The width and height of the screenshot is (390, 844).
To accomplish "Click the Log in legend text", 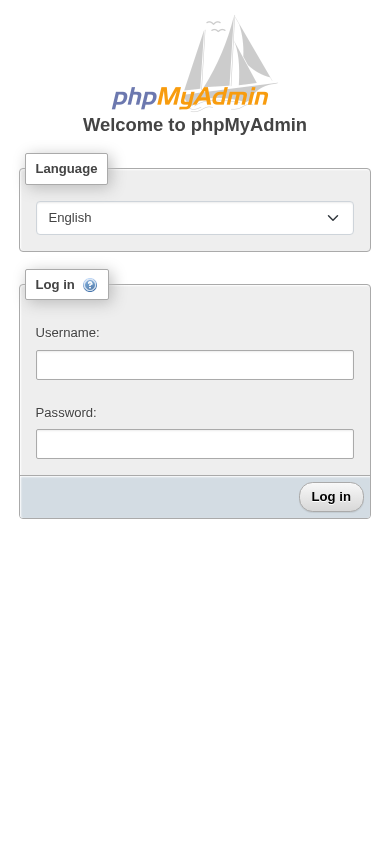I will (x=55, y=285).
